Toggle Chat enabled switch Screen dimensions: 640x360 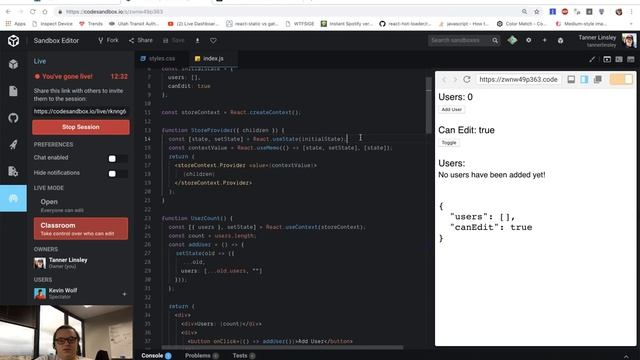118,158
